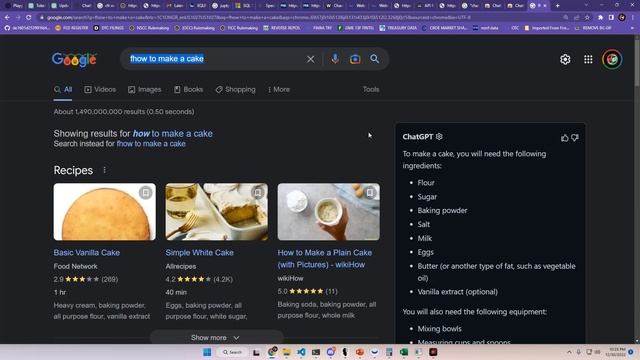Give thumbs down to ChatGPT answer
640x360 pixels.
point(575,138)
